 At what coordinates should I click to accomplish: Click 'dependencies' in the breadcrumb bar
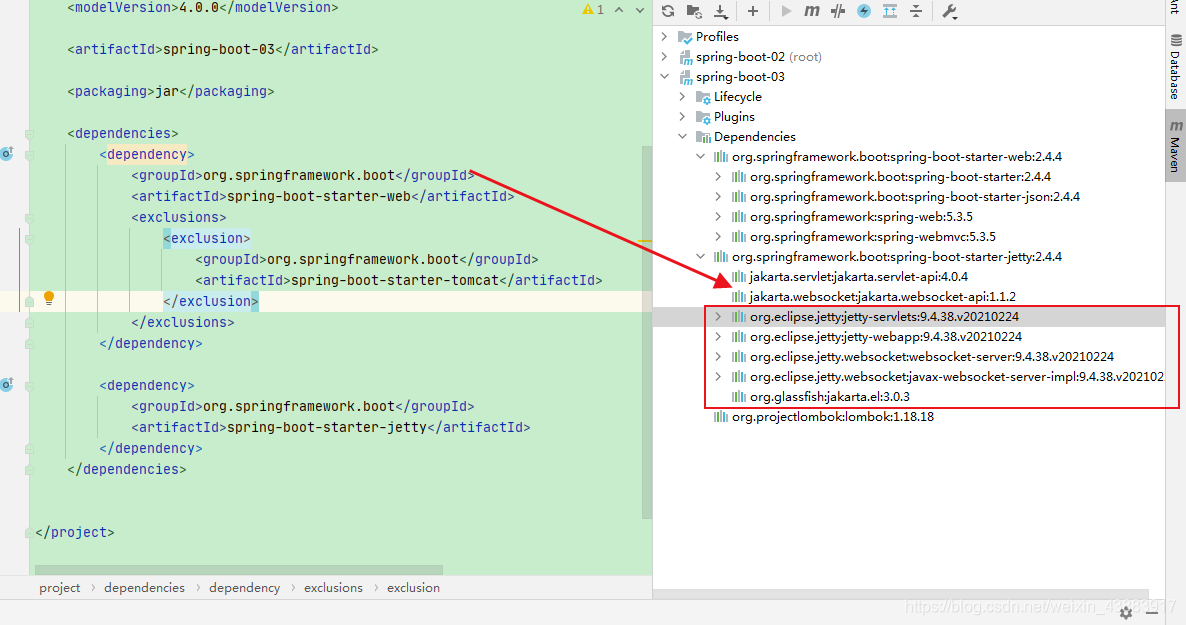(x=144, y=588)
